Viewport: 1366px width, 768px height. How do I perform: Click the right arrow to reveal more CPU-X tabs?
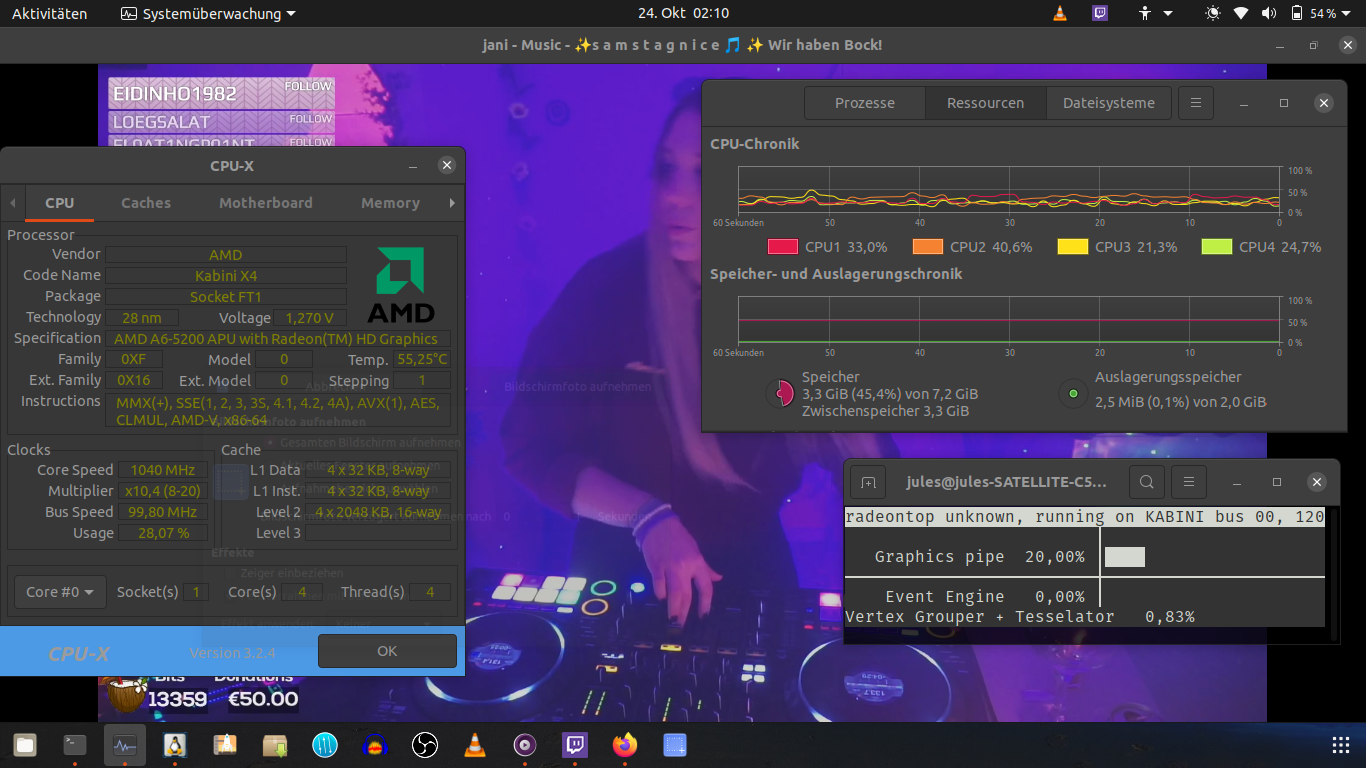[452, 203]
